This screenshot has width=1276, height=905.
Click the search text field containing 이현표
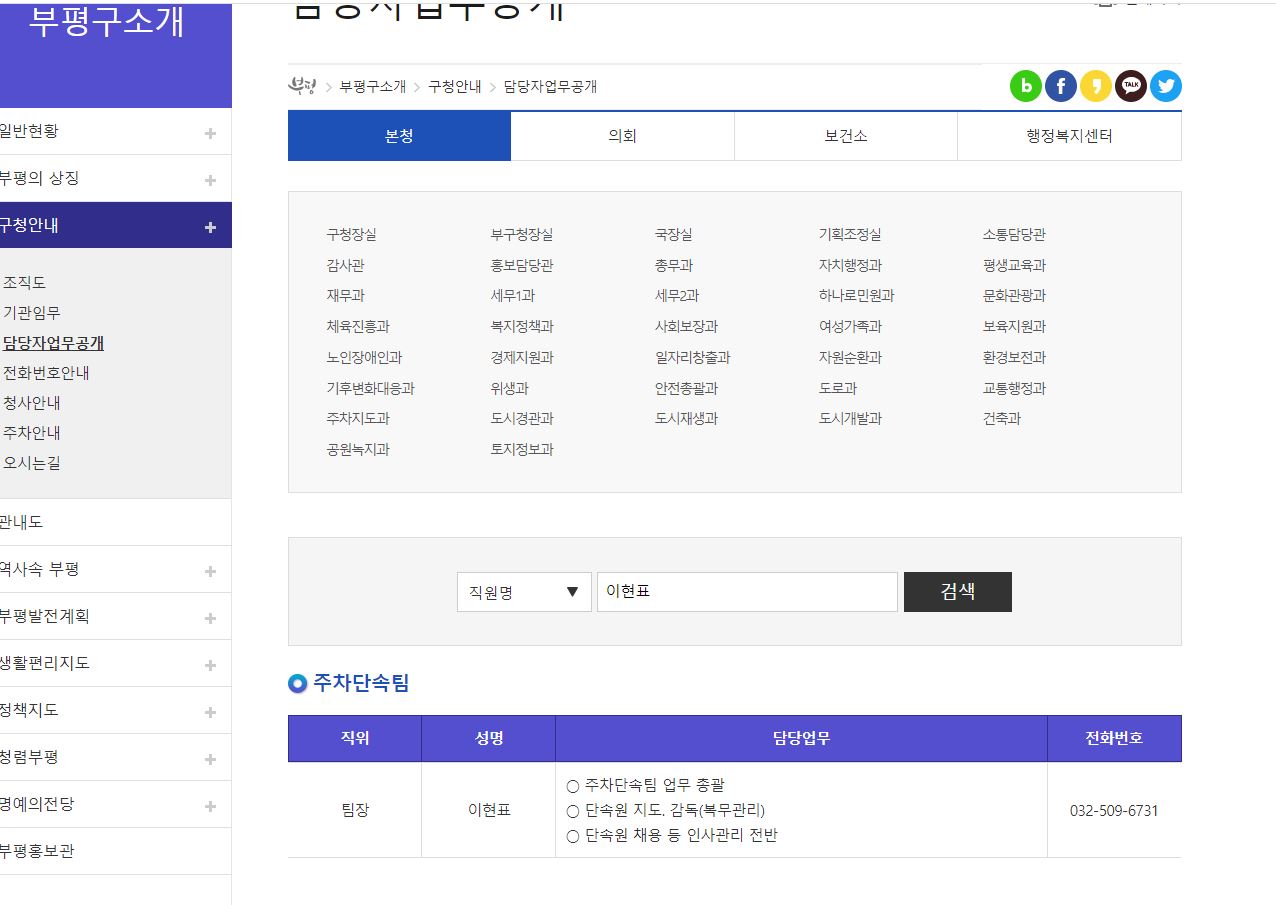coord(746,592)
